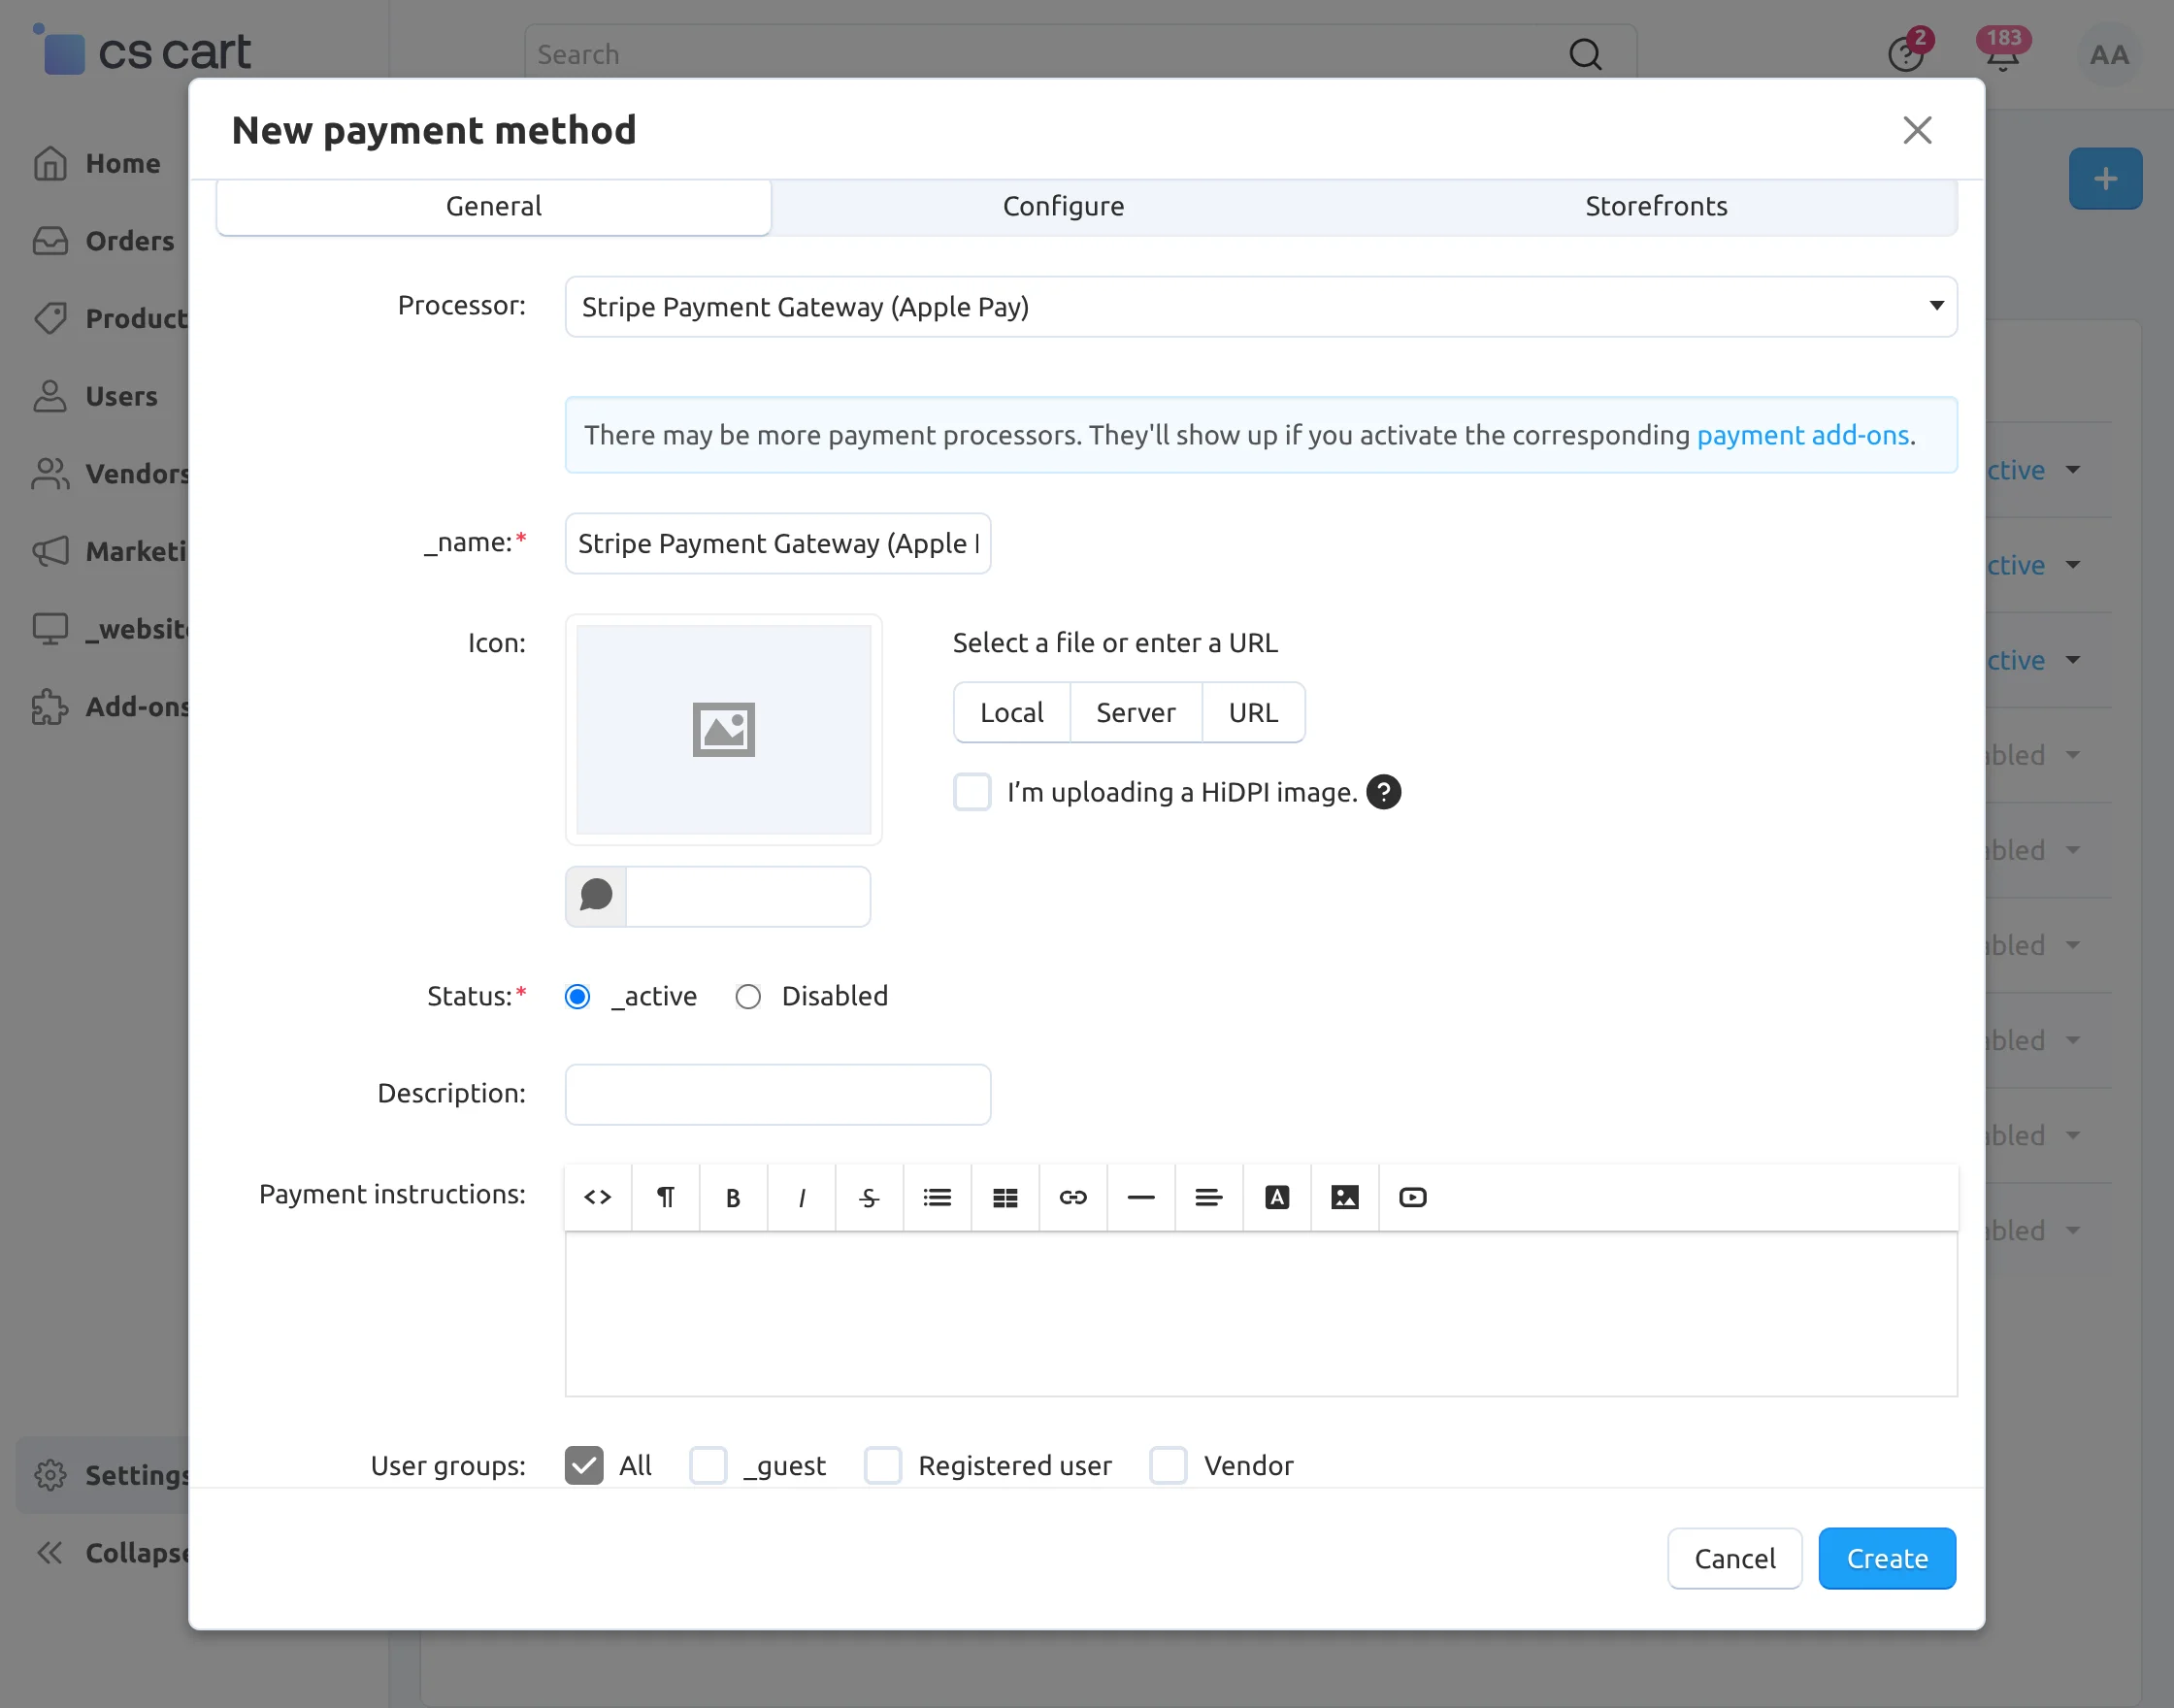Open the Processor dropdown

click(1261, 307)
